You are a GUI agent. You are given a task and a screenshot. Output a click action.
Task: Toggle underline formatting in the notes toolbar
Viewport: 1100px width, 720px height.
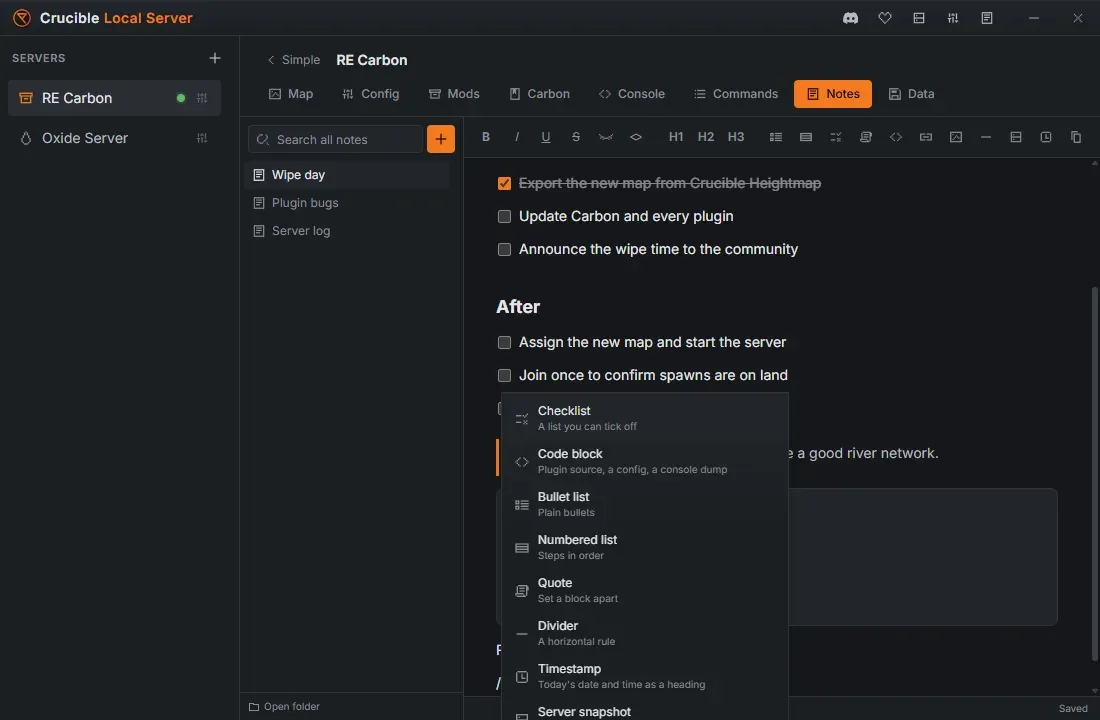[x=546, y=137]
